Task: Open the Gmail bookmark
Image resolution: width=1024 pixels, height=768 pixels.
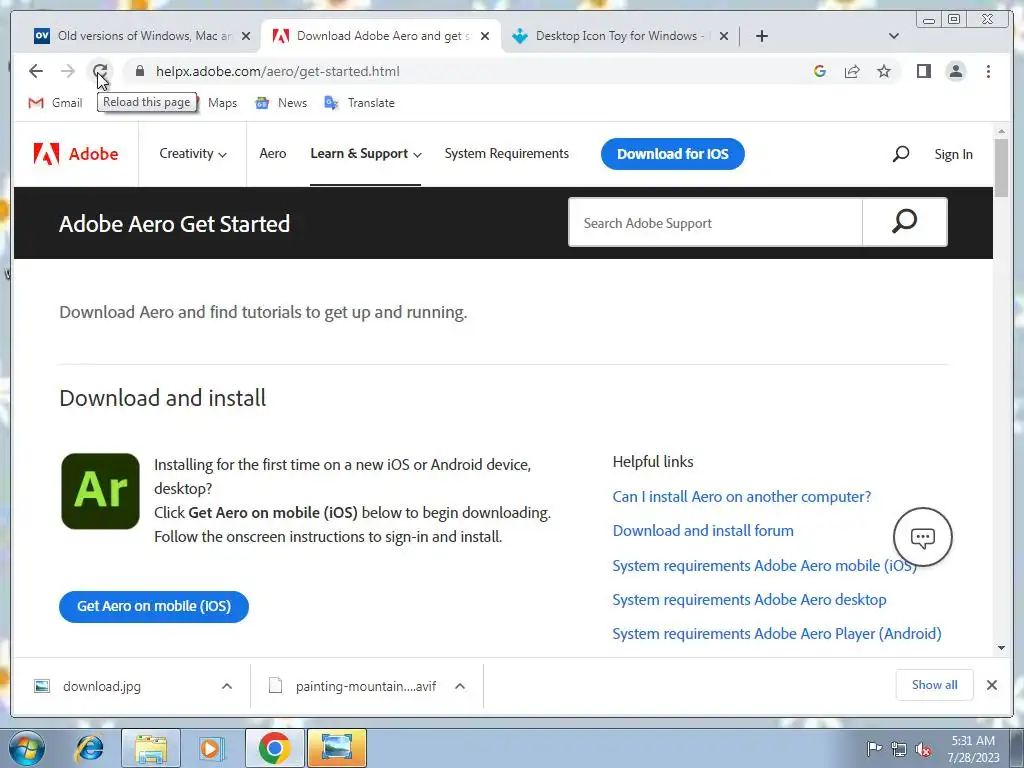Action: [x=56, y=103]
